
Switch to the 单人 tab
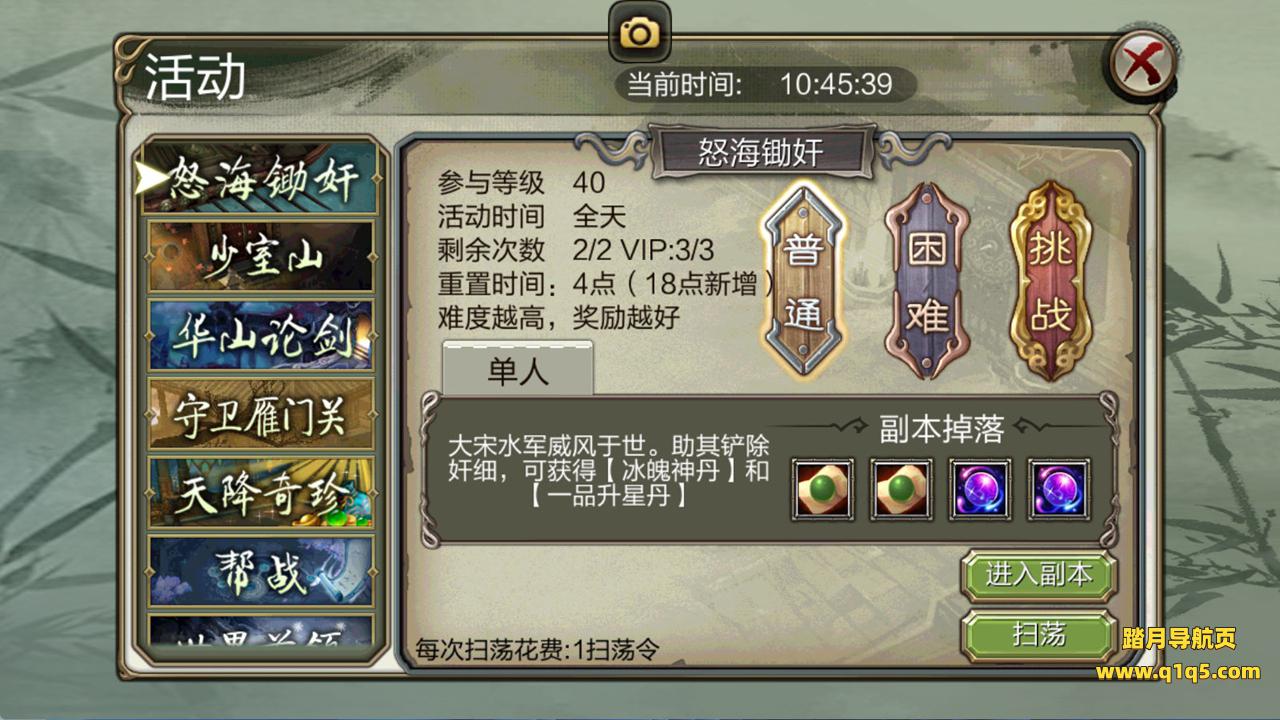click(x=518, y=370)
